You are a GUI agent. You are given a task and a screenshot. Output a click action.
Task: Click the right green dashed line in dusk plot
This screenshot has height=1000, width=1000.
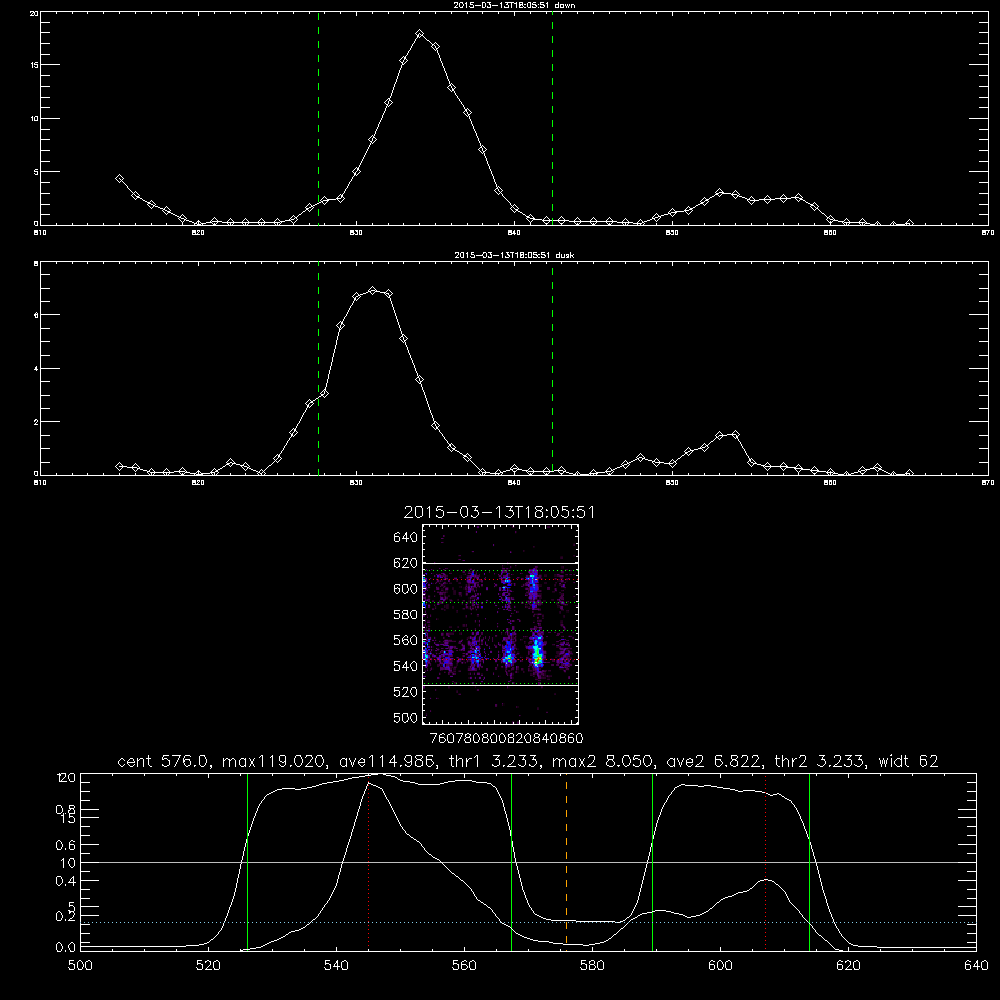tap(552, 368)
